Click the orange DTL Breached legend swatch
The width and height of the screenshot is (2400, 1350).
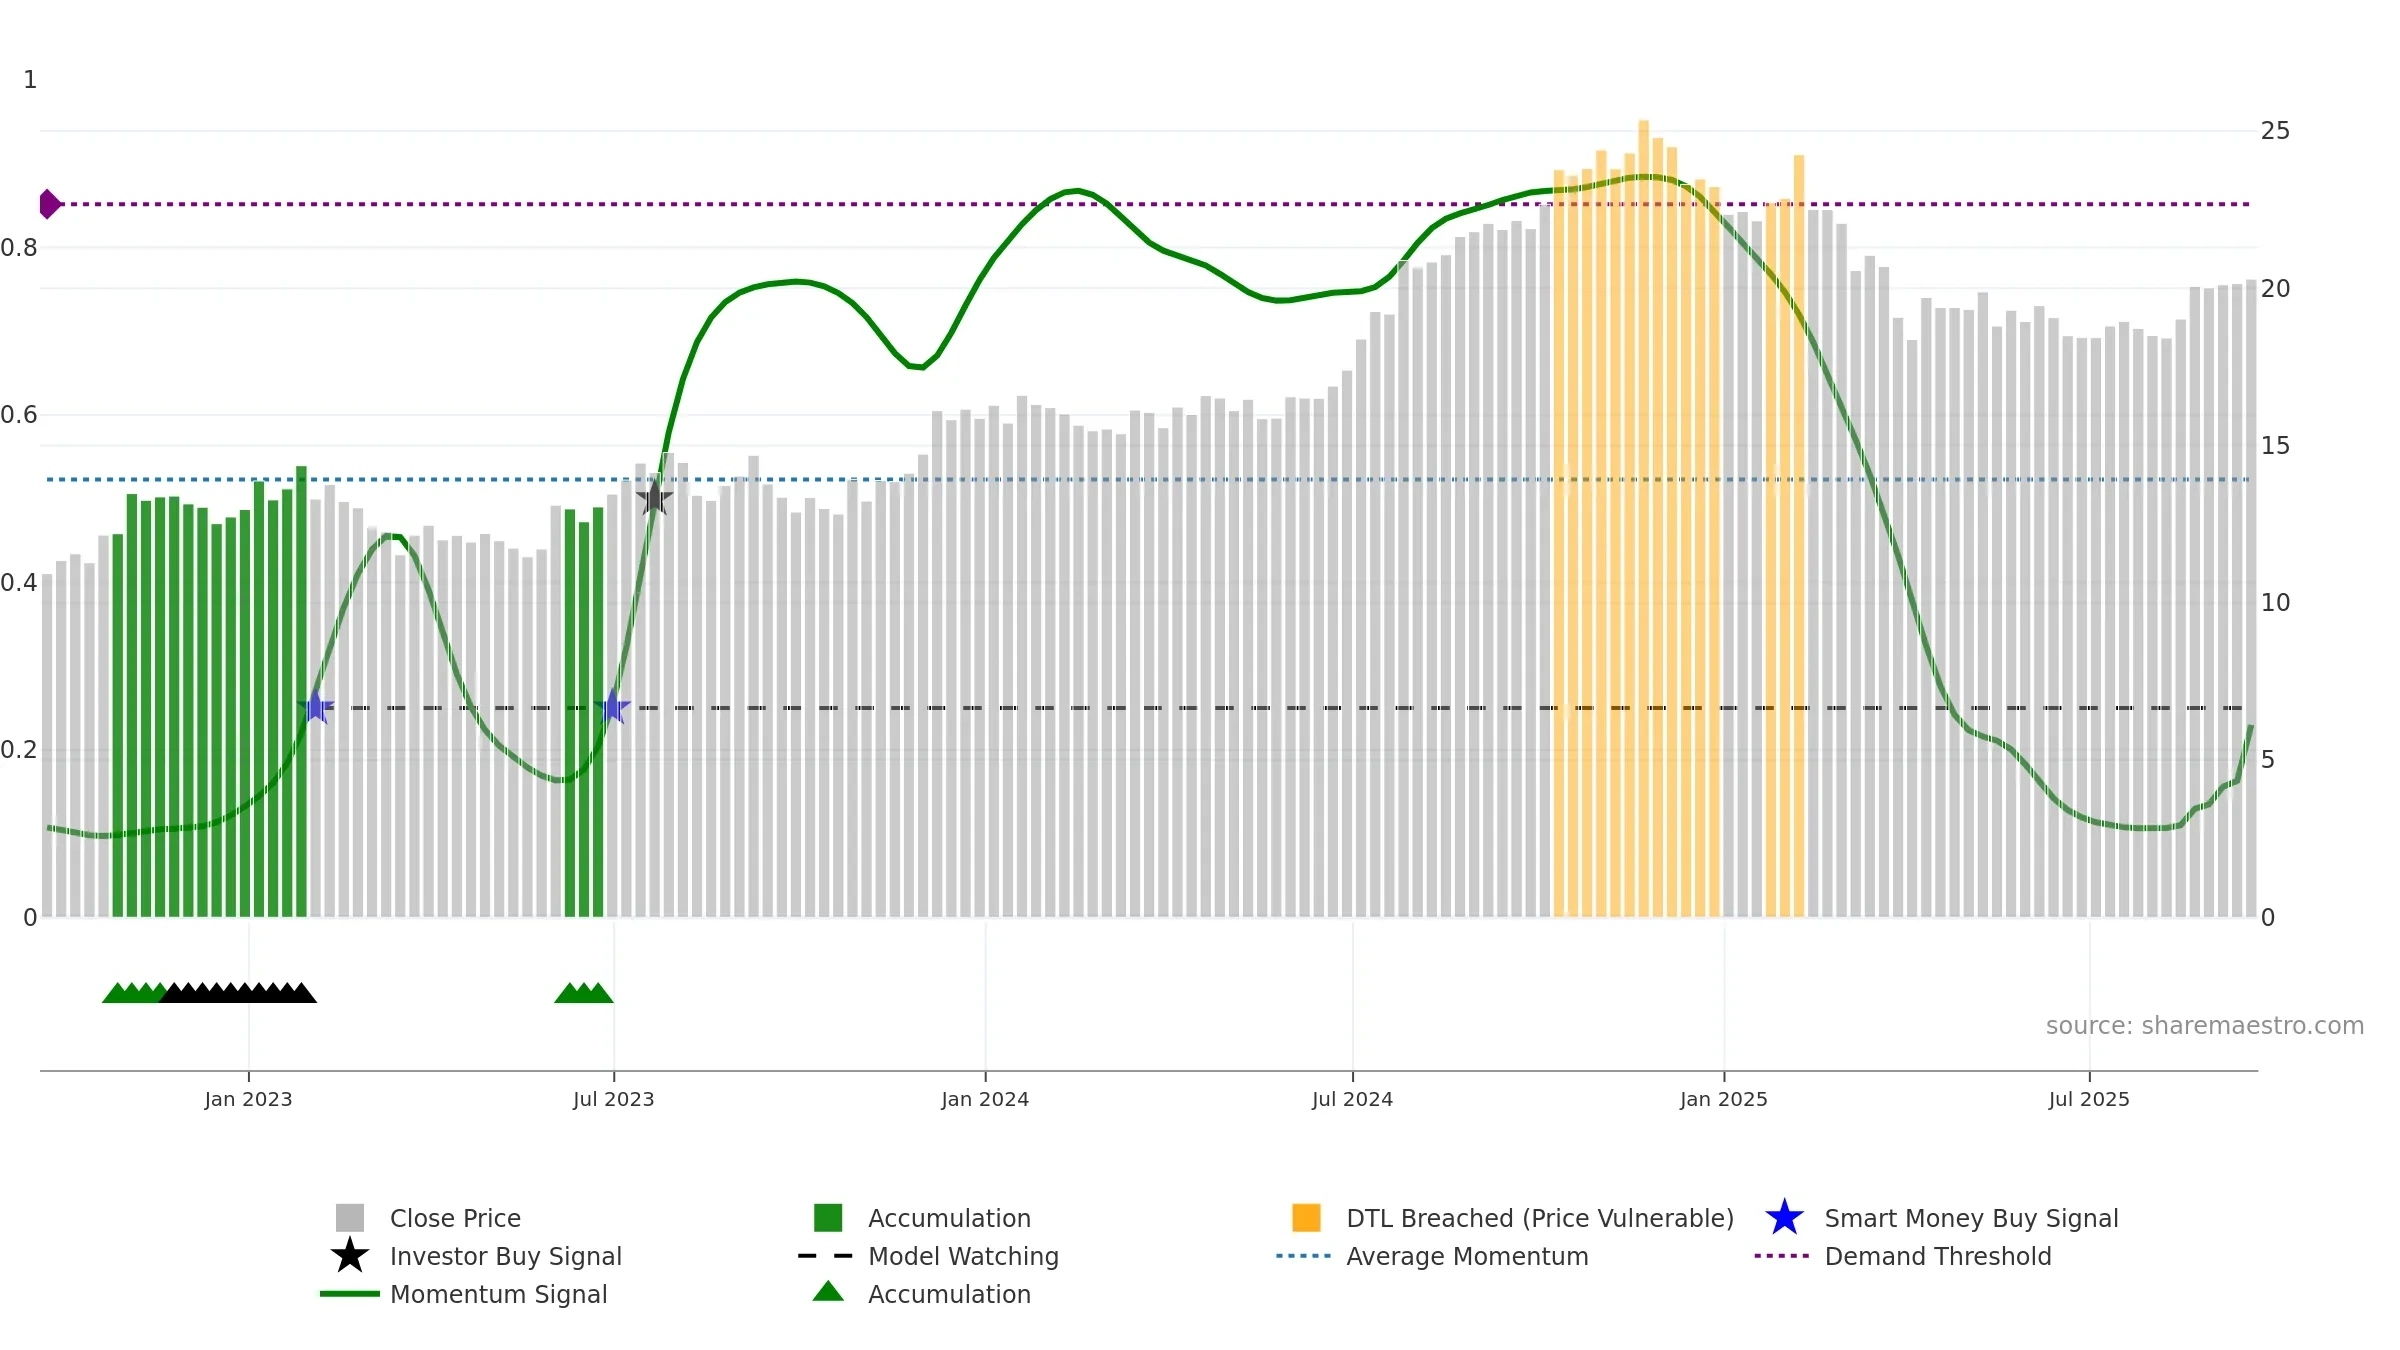[x=1306, y=1218]
